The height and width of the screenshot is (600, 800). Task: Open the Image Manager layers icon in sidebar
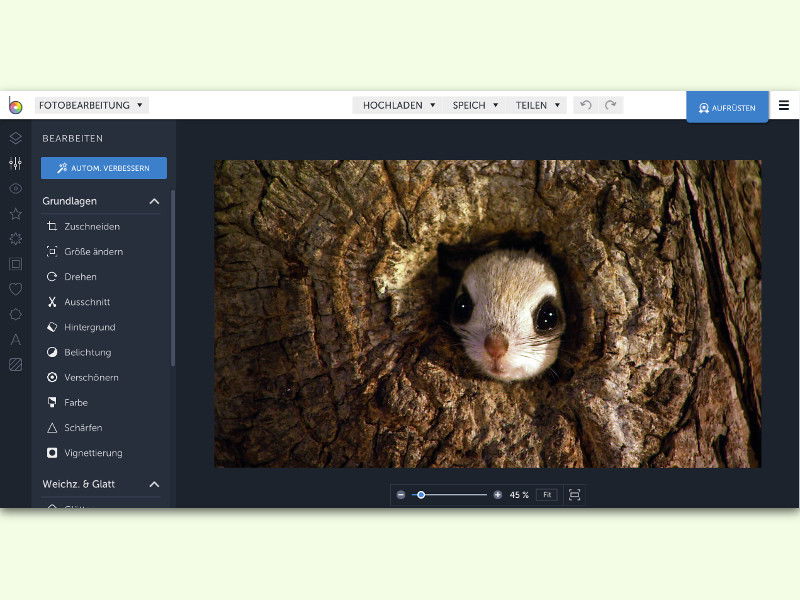coord(16,138)
